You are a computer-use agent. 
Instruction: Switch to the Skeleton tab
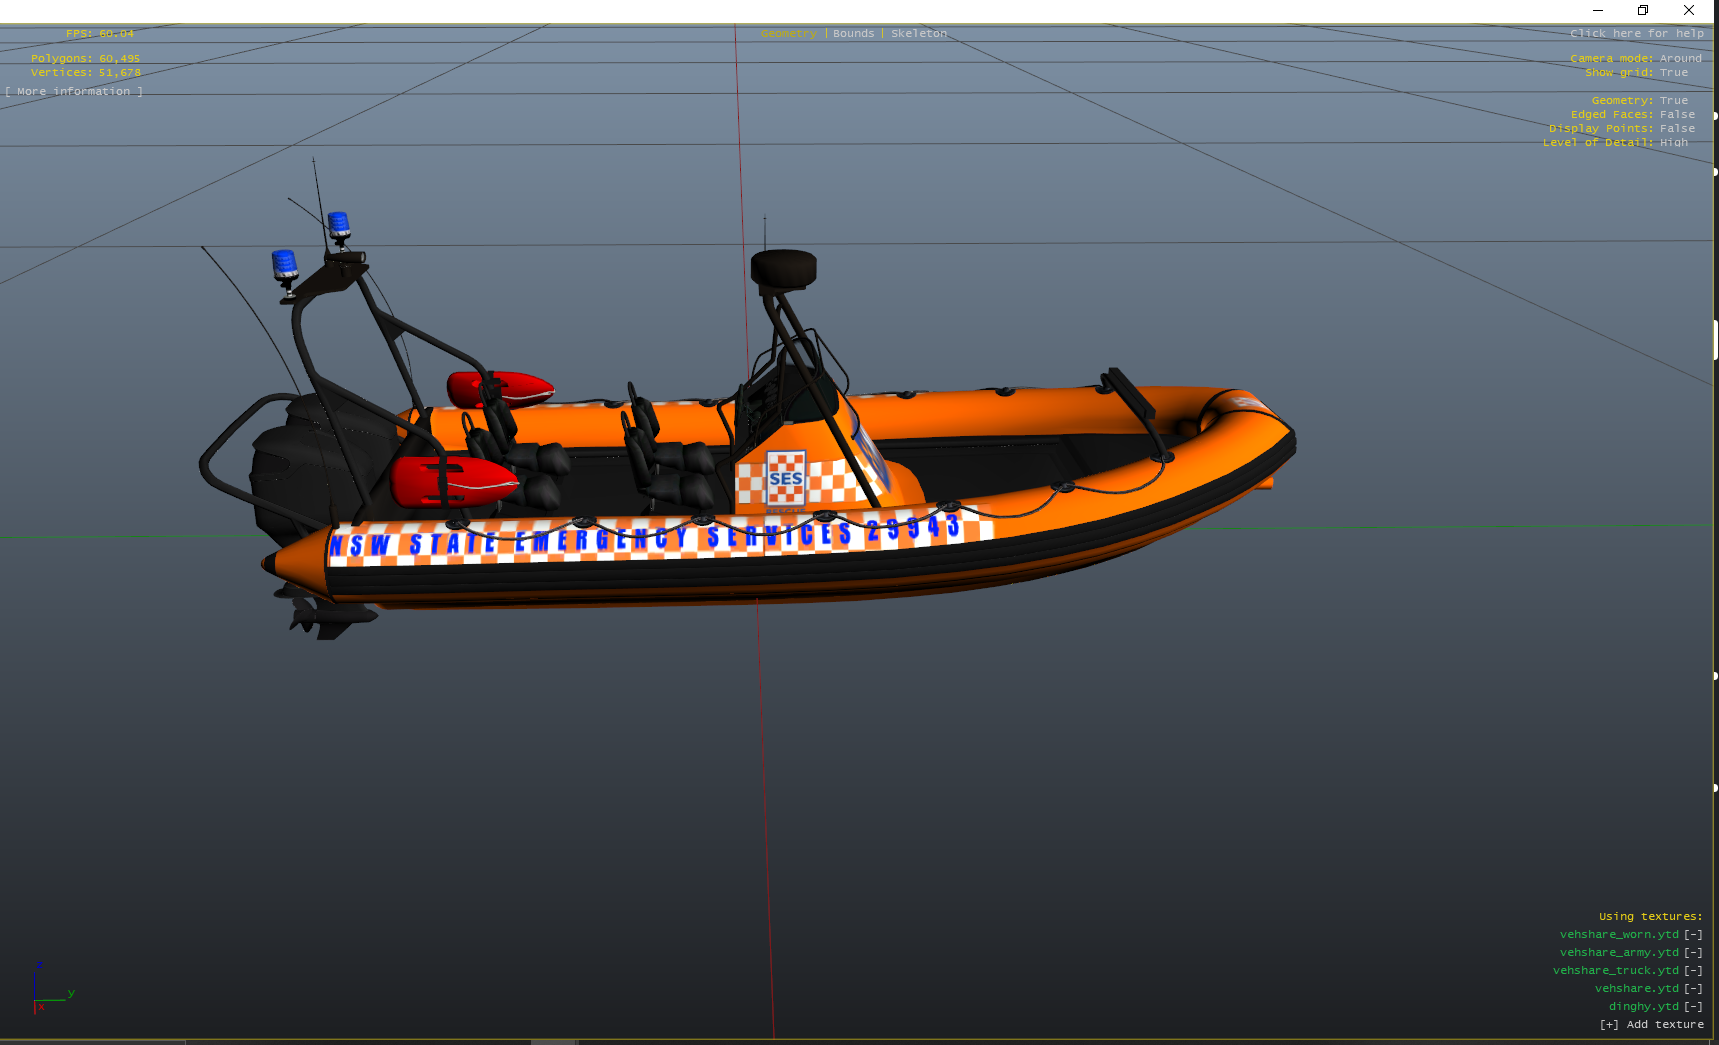click(x=918, y=34)
